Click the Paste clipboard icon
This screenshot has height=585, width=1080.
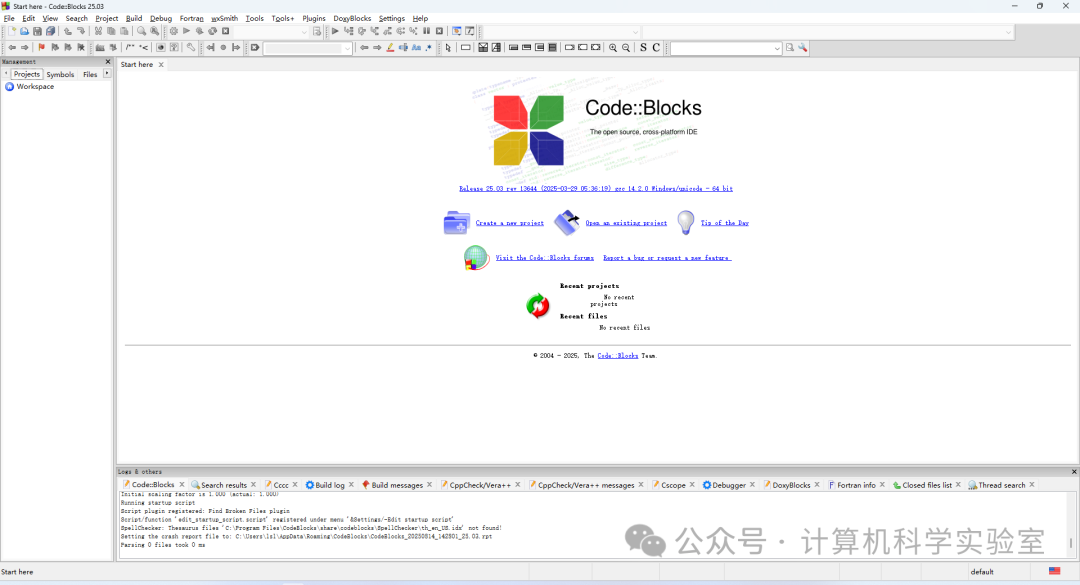coord(124,32)
